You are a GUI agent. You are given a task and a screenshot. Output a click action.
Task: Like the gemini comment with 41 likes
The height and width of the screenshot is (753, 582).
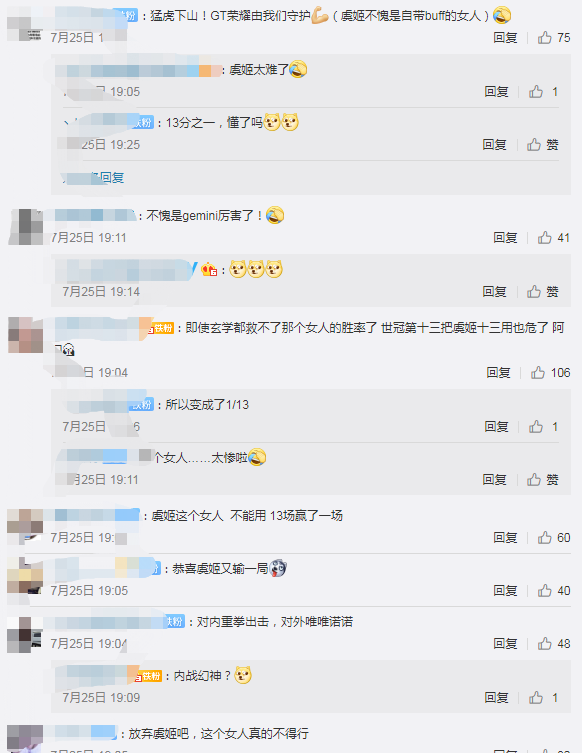pyautogui.click(x=545, y=237)
